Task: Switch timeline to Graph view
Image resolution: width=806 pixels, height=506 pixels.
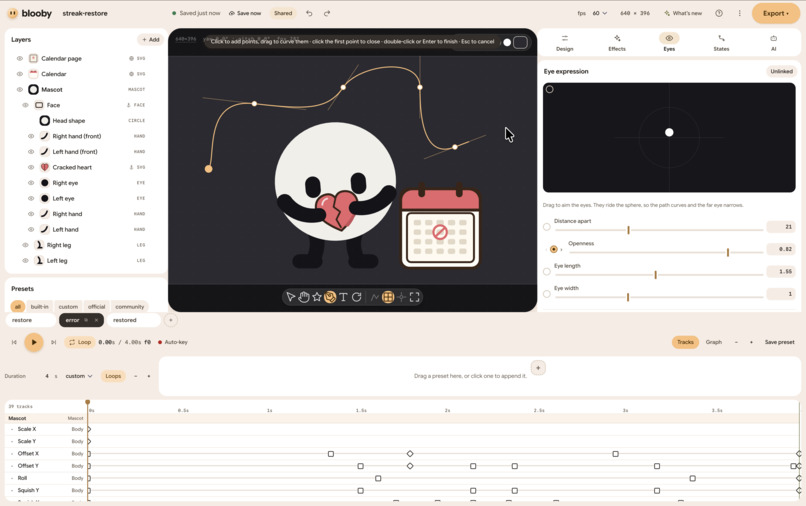Action: 713,342
